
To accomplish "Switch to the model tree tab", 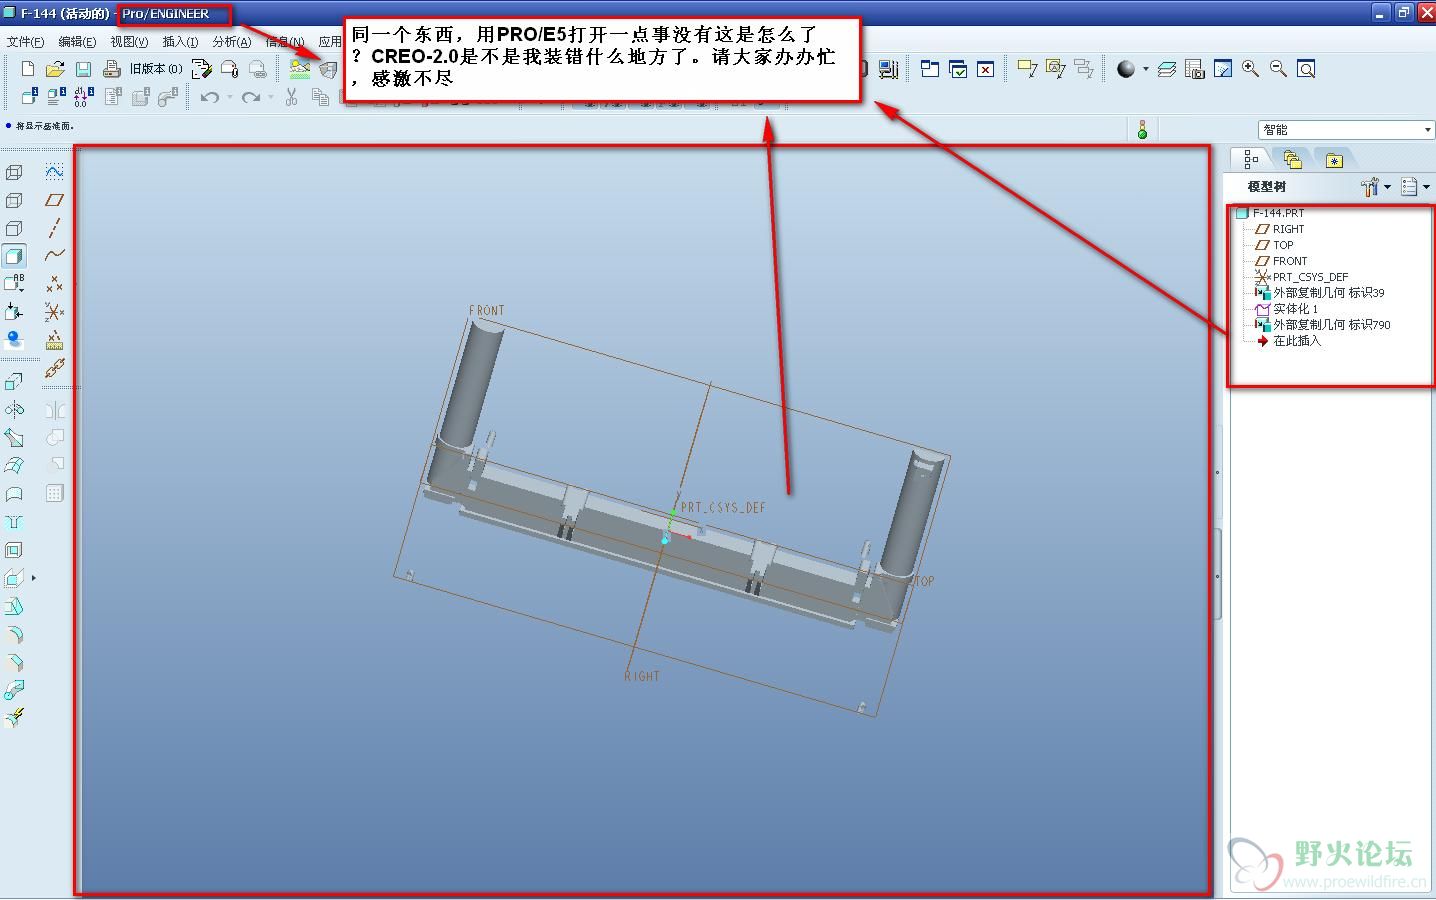I will (x=1251, y=159).
